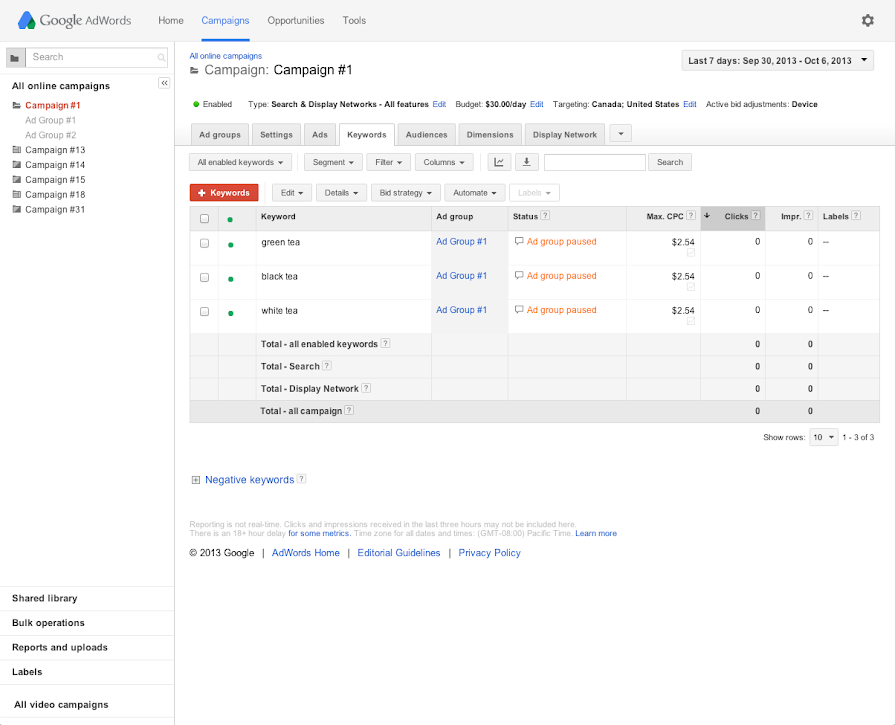
Task: Click help icon beside Negative keywords
Action: 301,479
